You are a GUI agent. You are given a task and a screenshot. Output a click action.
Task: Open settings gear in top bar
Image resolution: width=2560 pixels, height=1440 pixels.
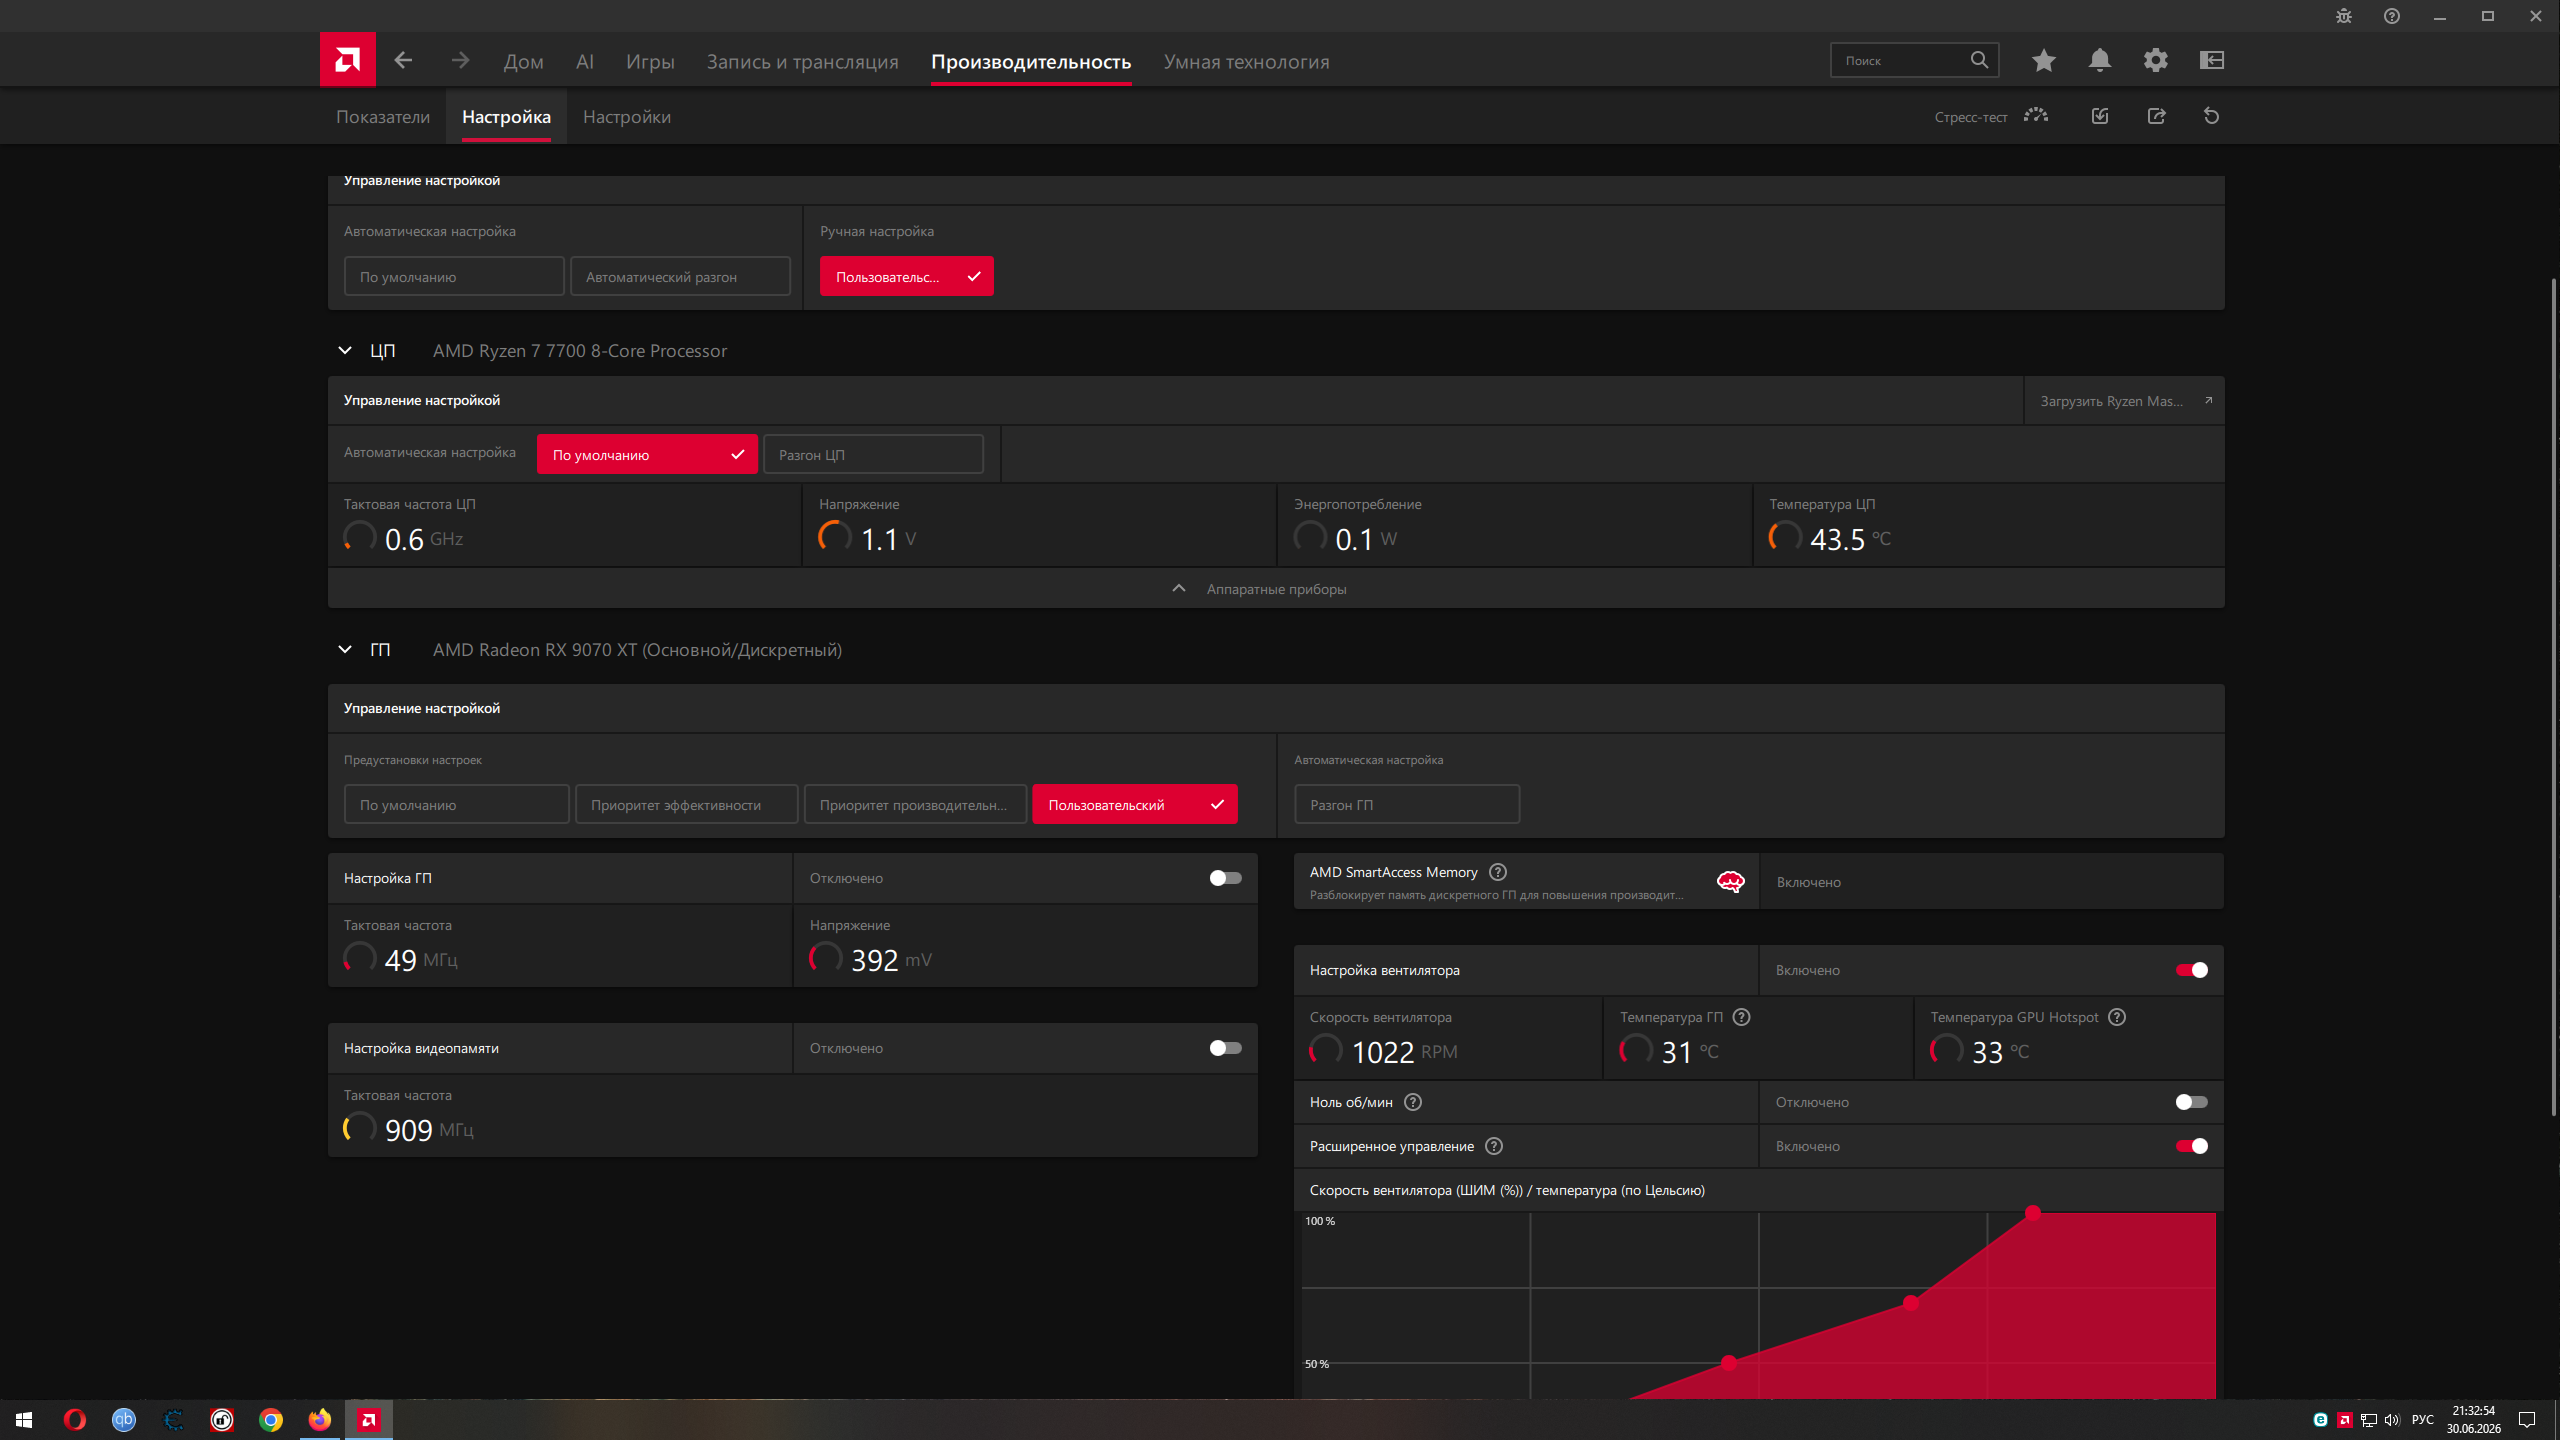[x=2156, y=60]
